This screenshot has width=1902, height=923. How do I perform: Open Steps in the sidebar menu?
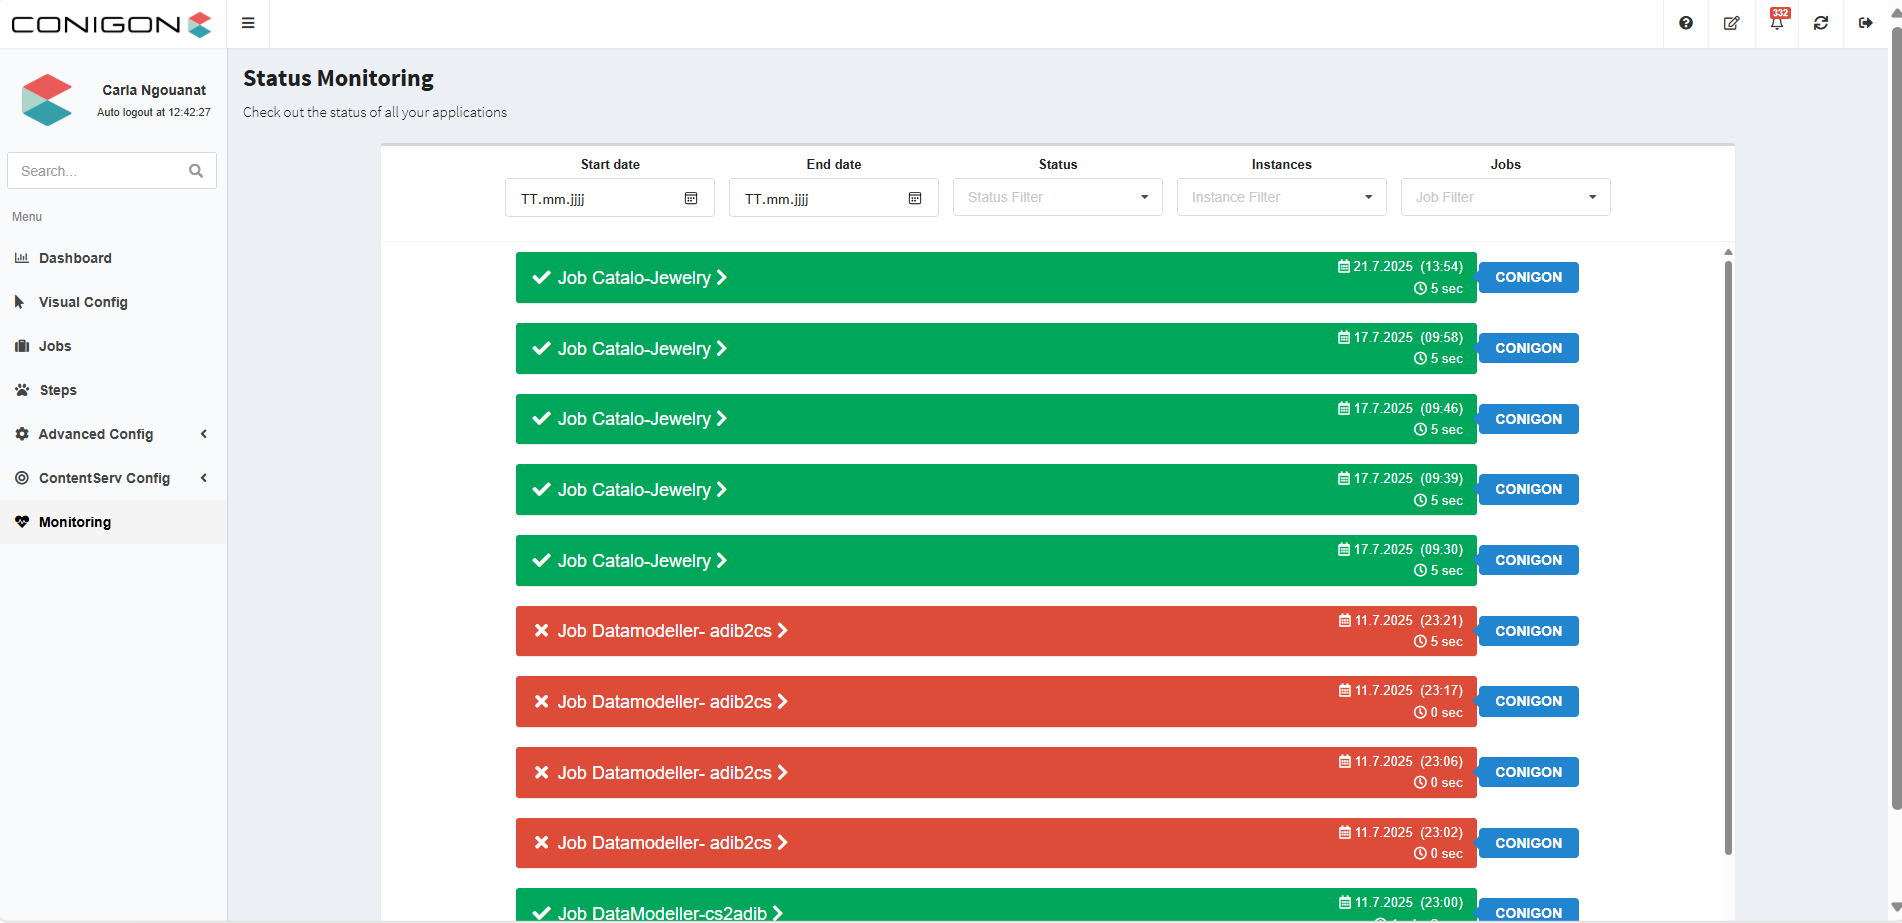[58, 390]
